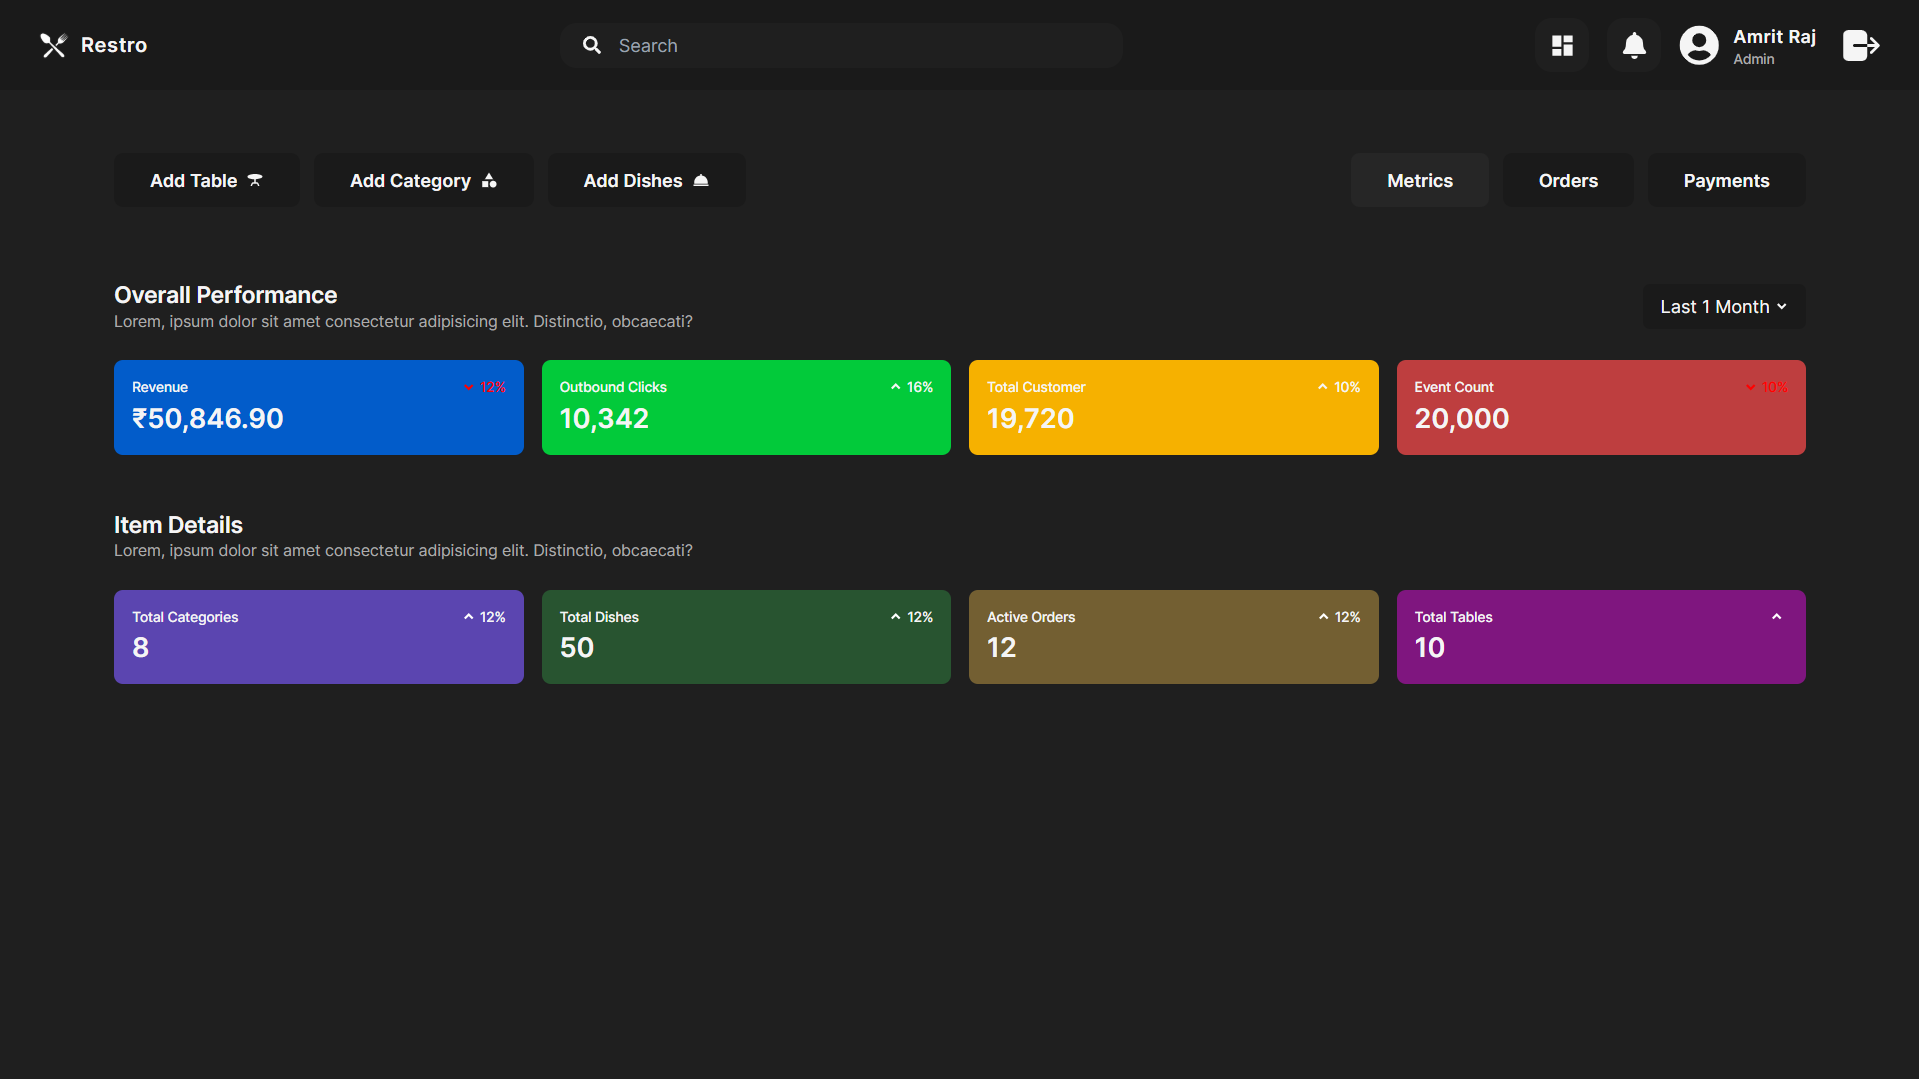
Task: Click the Add Category button
Action: 423,180
